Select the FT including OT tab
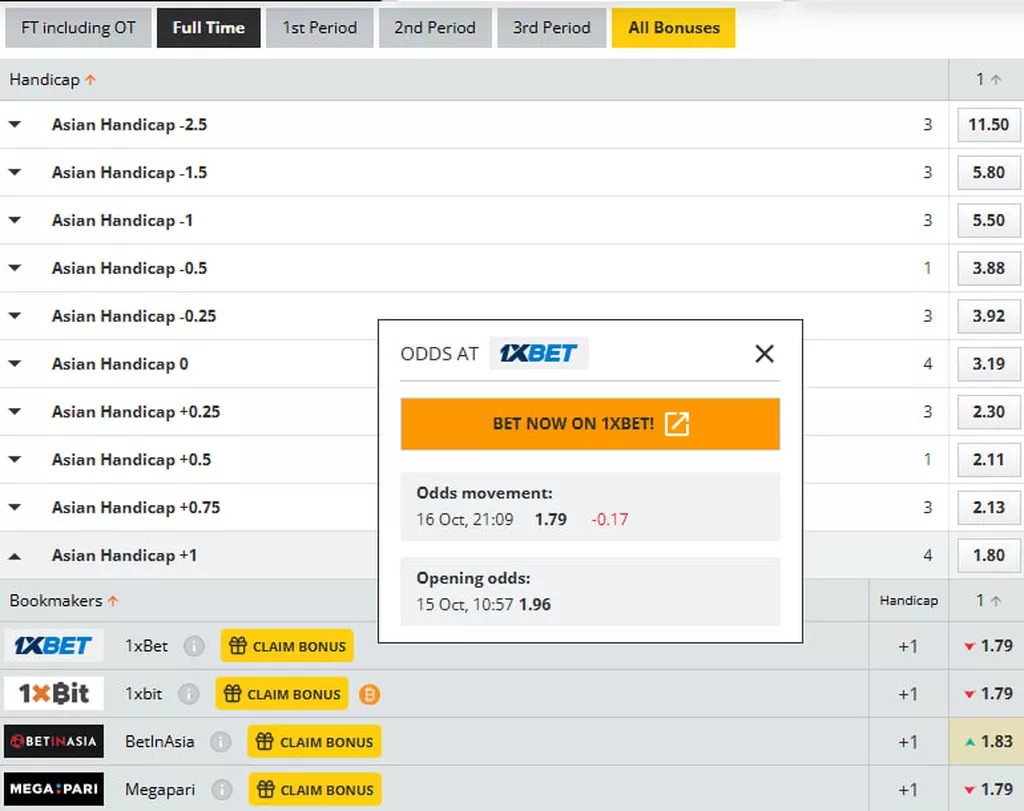Screen dimensions: 1024x811 click(78, 28)
